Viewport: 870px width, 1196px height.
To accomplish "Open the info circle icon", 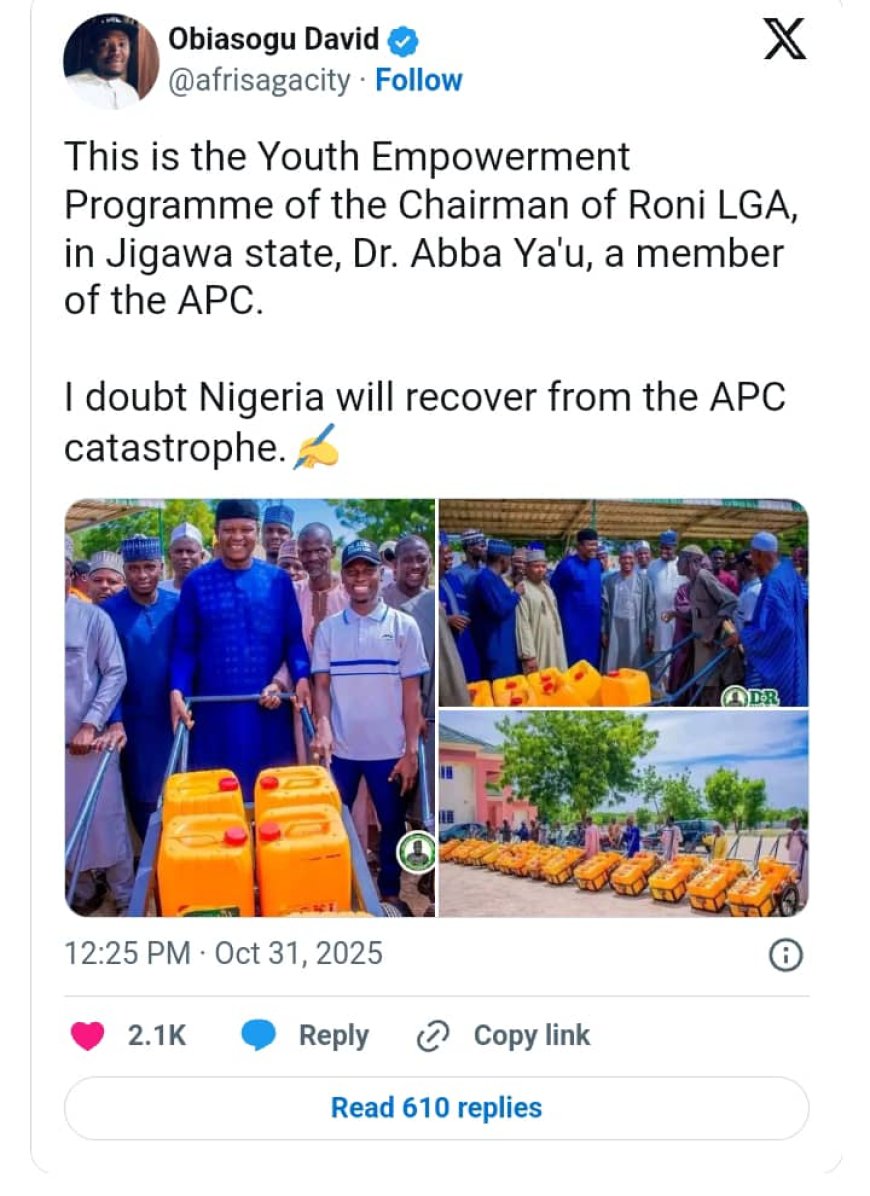I will (x=785, y=956).
